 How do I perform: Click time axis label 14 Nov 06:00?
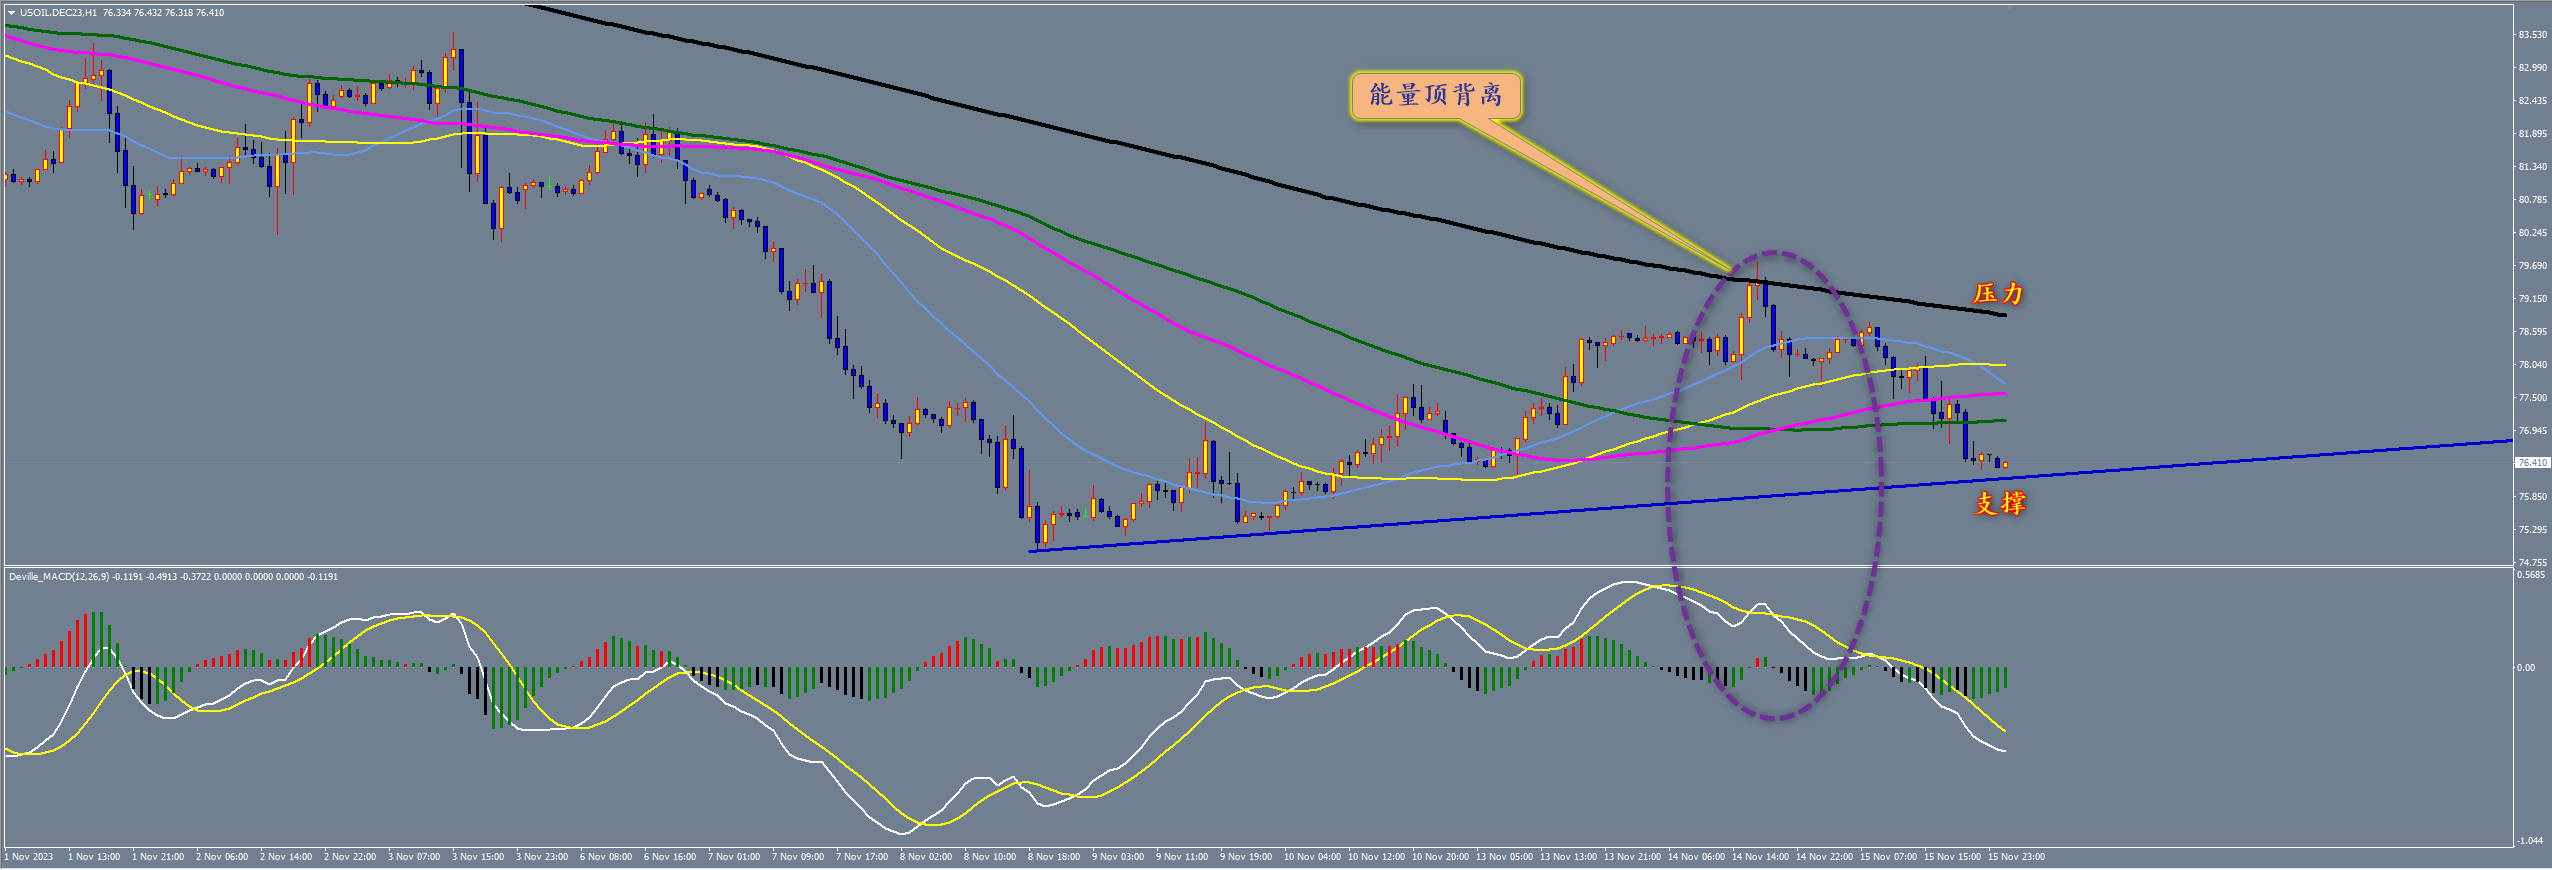coord(1696,857)
